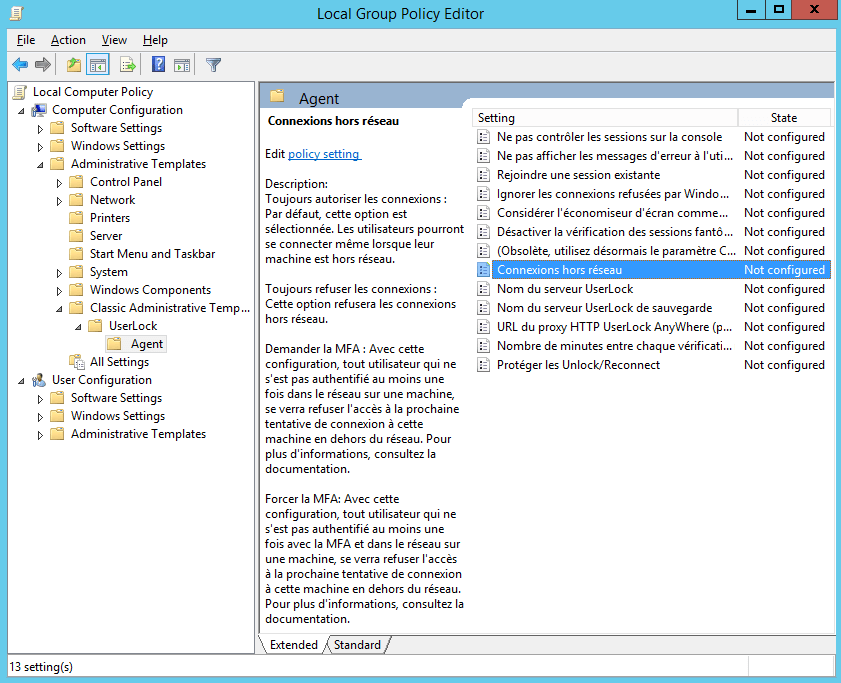Click the Export List toolbar icon
Image resolution: width=841 pixels, height=683 pixels.
point(127,65)
